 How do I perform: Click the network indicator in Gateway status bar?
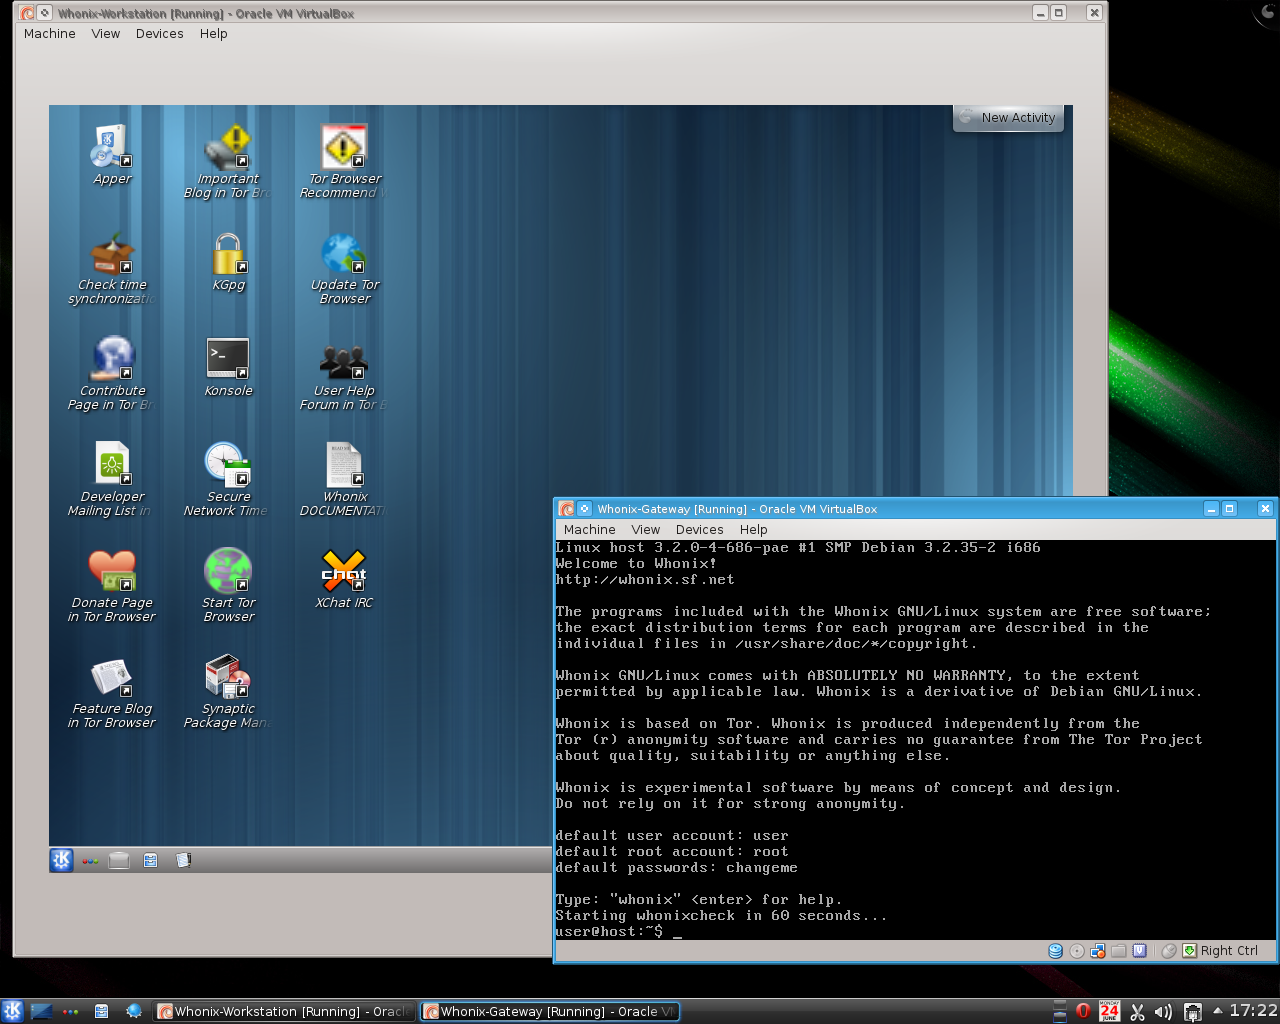[x=1097, y=951]
